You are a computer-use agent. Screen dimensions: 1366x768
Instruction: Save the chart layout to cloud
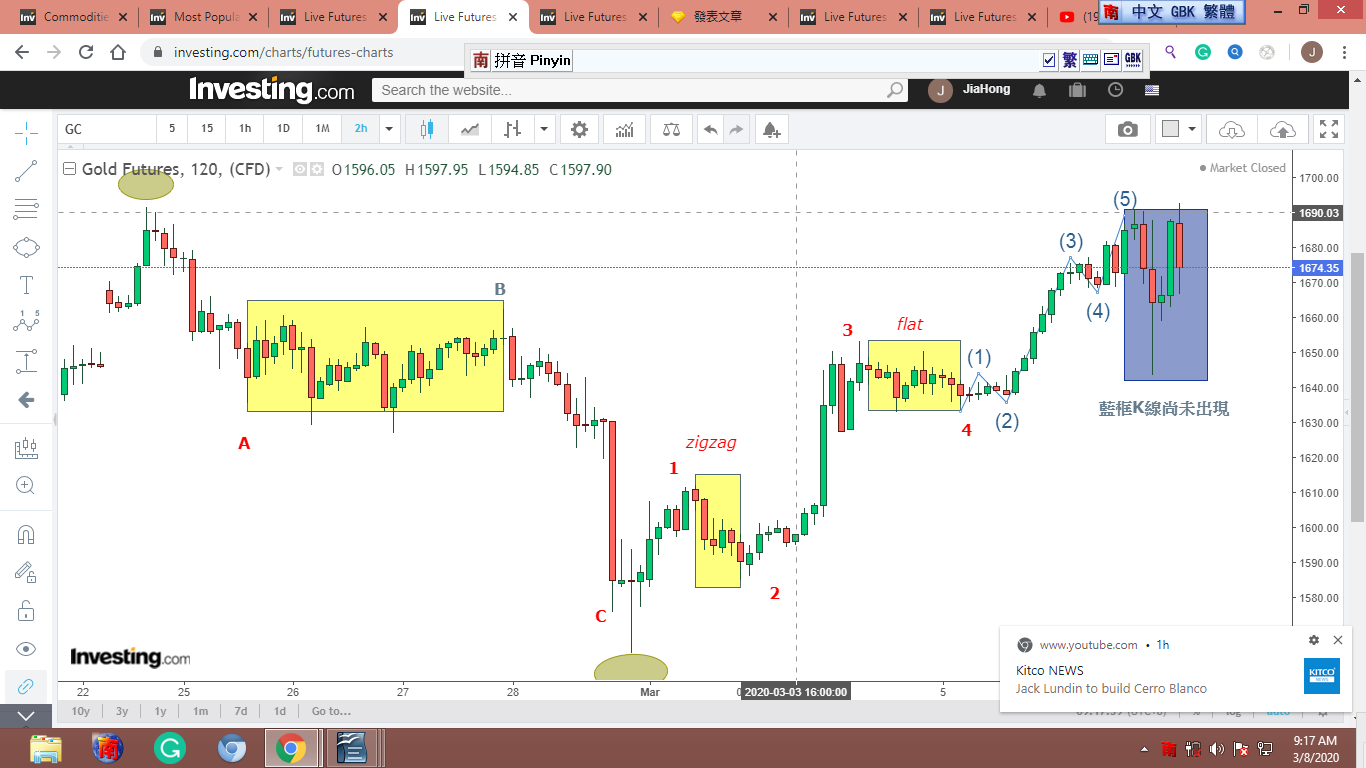point(1282,129)
